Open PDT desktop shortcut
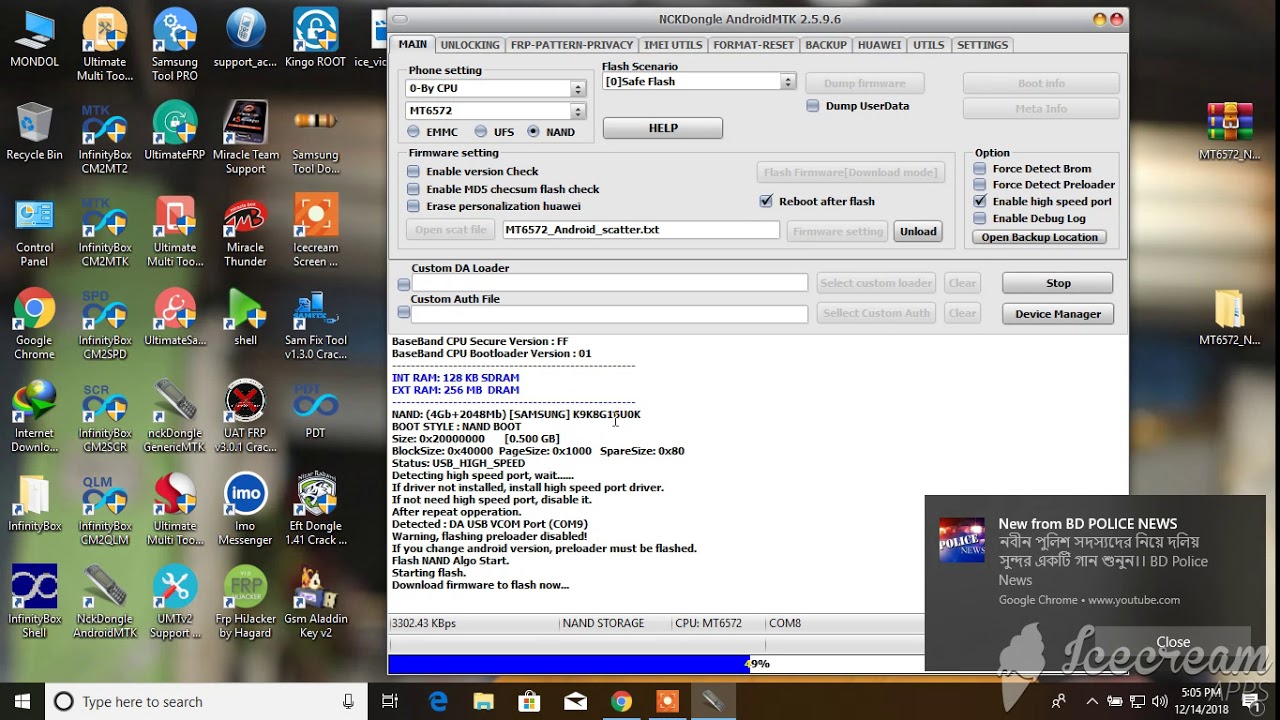The height and width of the screenshot is (720, 1280). pyautogui.click(x=315, y=411)
